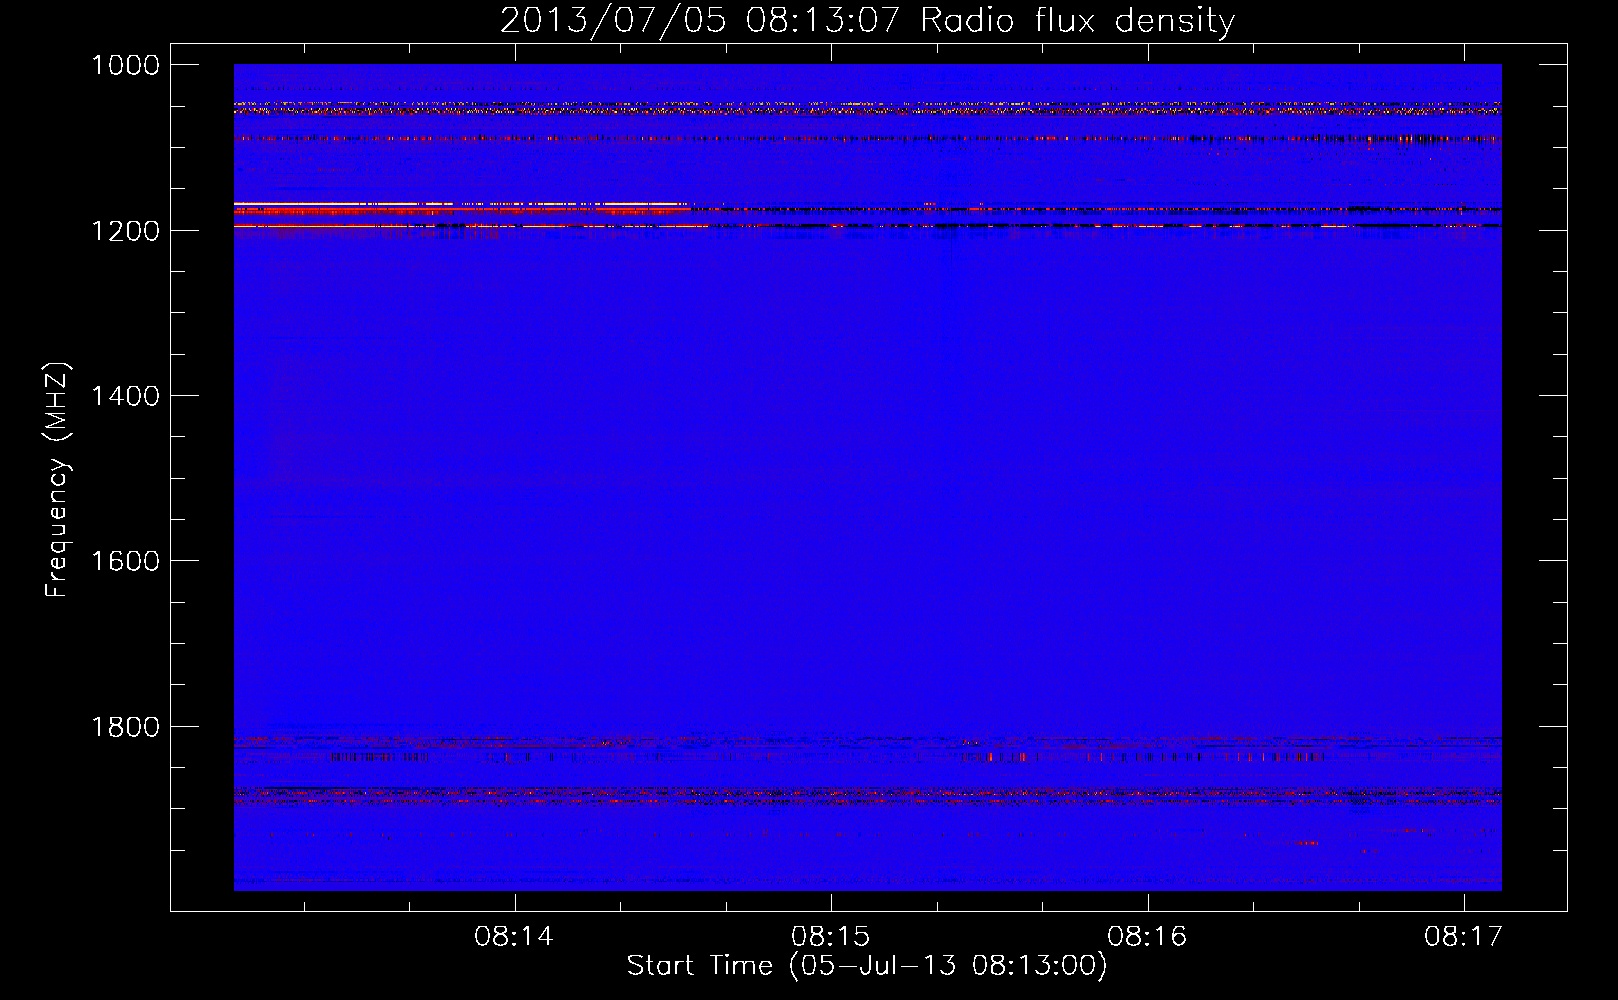The width and height of the screenshot is (1618, 1000).
Task: Click the 08:14 time tick label
Action: coord(514,936)
